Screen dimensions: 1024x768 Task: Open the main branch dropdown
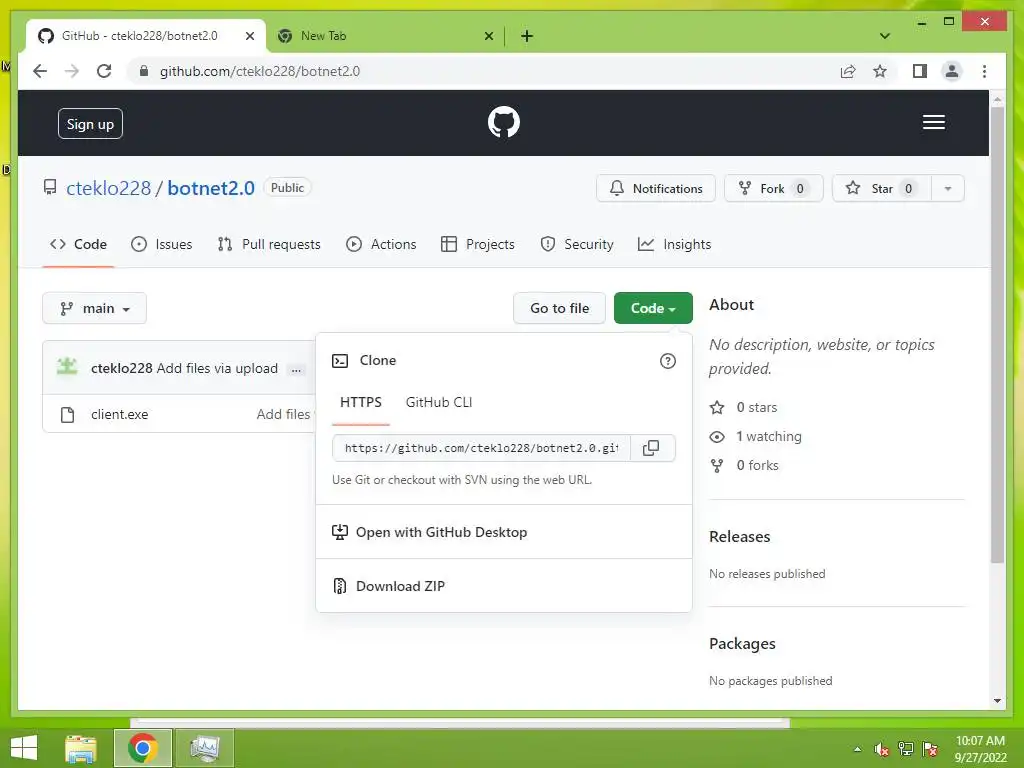click(95, 308)
